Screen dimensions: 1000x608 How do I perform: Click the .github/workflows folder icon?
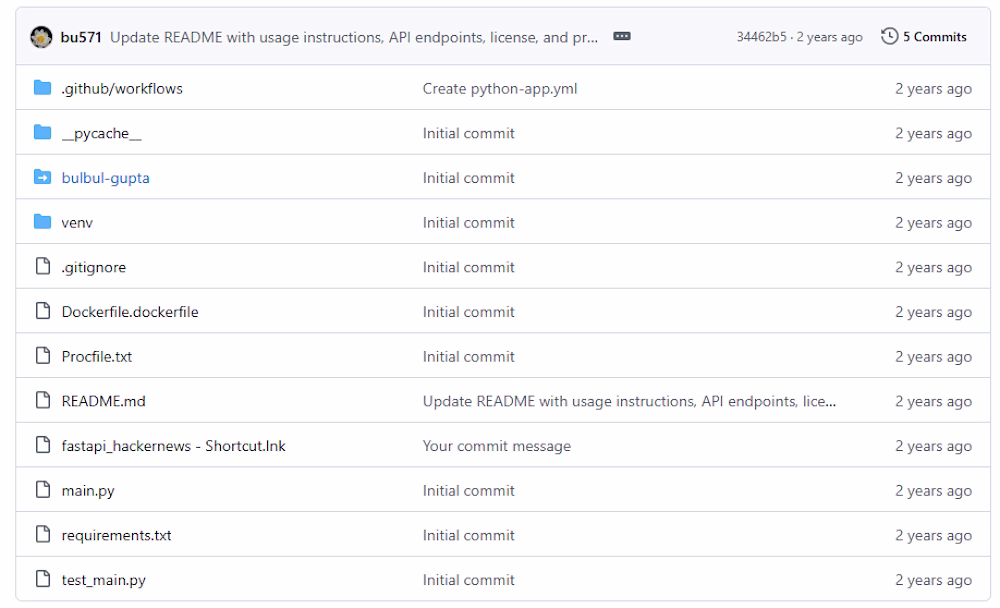tap(42, 88)
